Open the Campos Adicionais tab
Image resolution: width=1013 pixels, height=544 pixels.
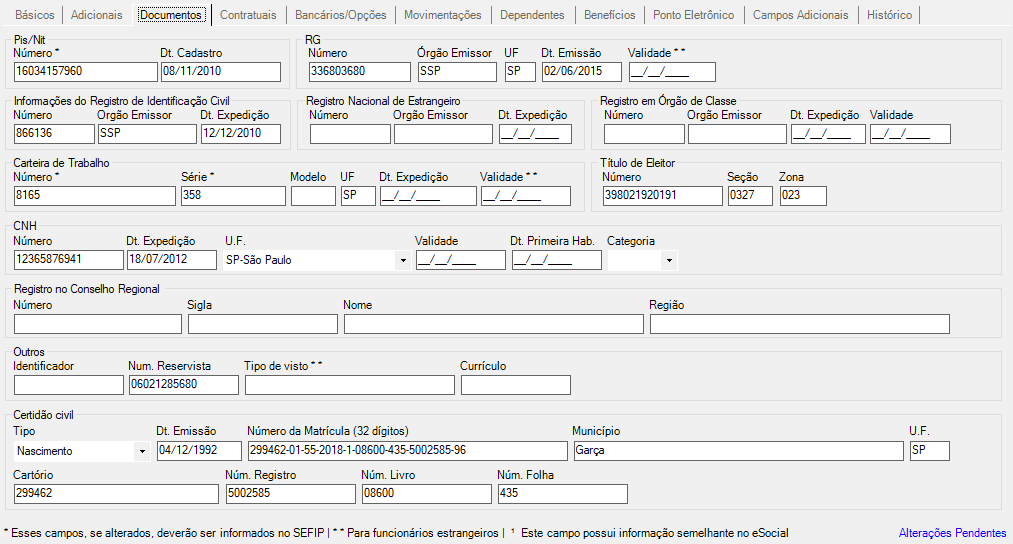(x=800, y=15)
